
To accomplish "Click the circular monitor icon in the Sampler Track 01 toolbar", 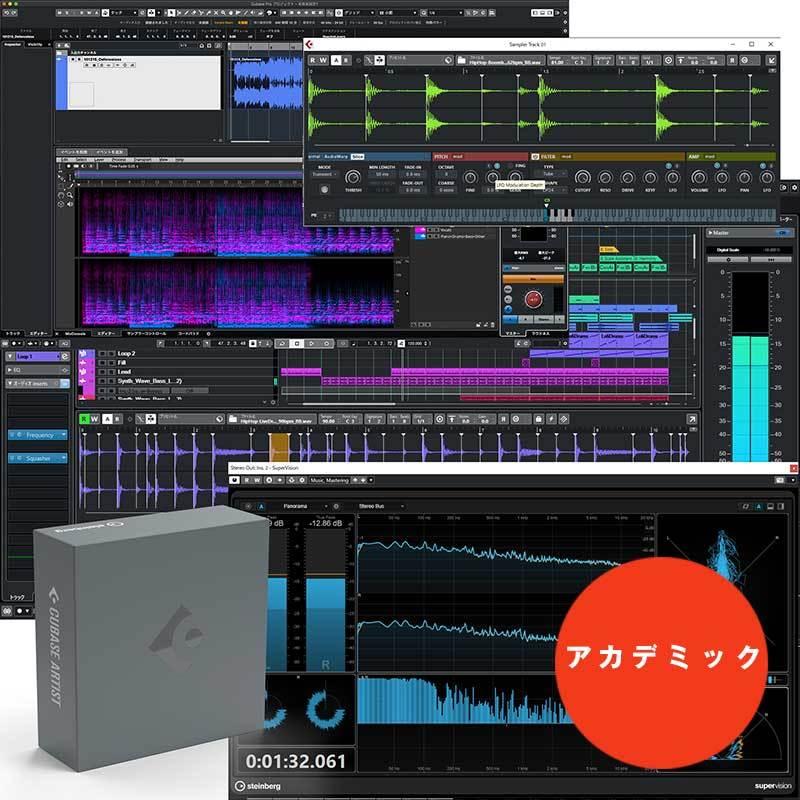I will pyautogui.click(x=668, y=60).
